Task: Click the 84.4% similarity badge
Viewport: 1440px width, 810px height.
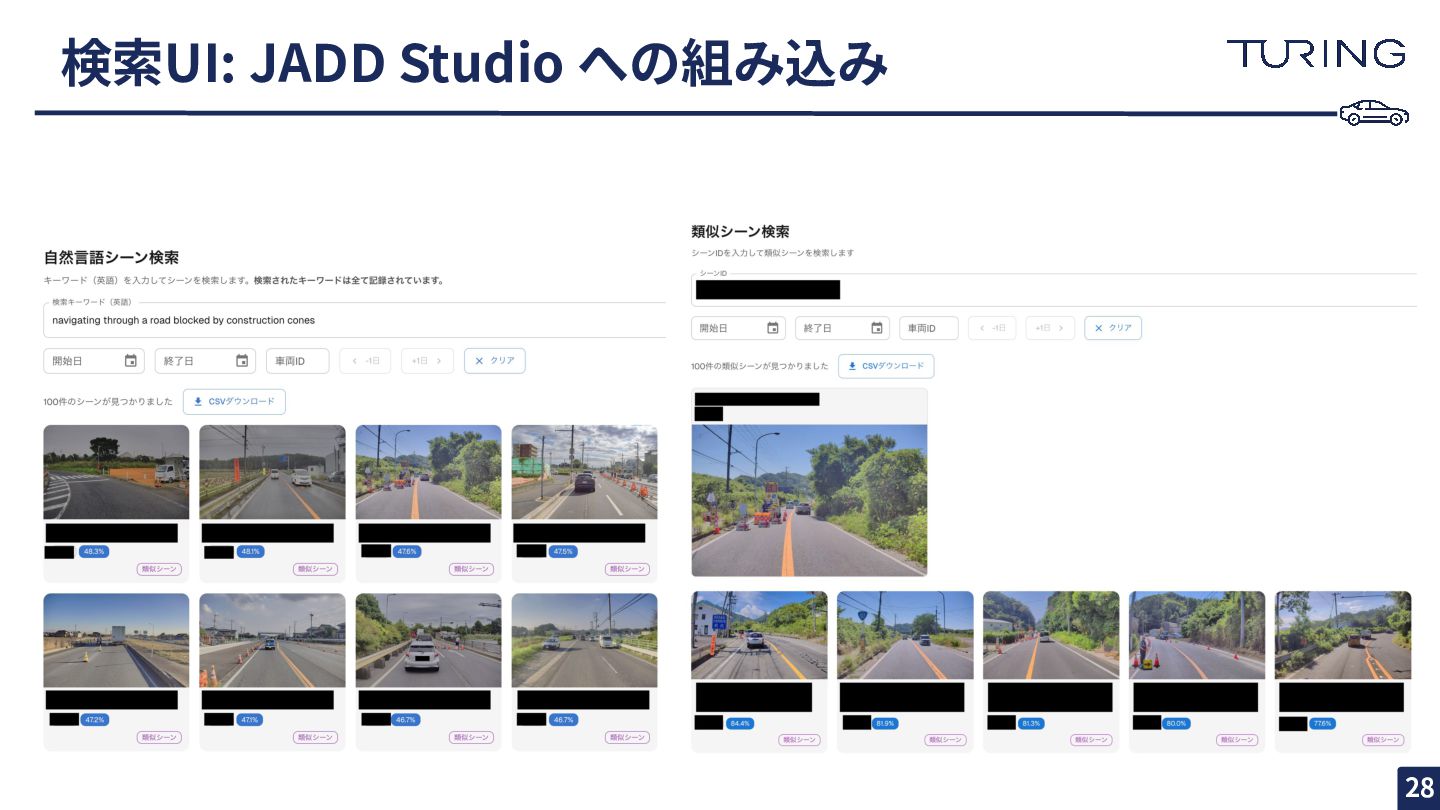Action: click(x=740, y=723)
